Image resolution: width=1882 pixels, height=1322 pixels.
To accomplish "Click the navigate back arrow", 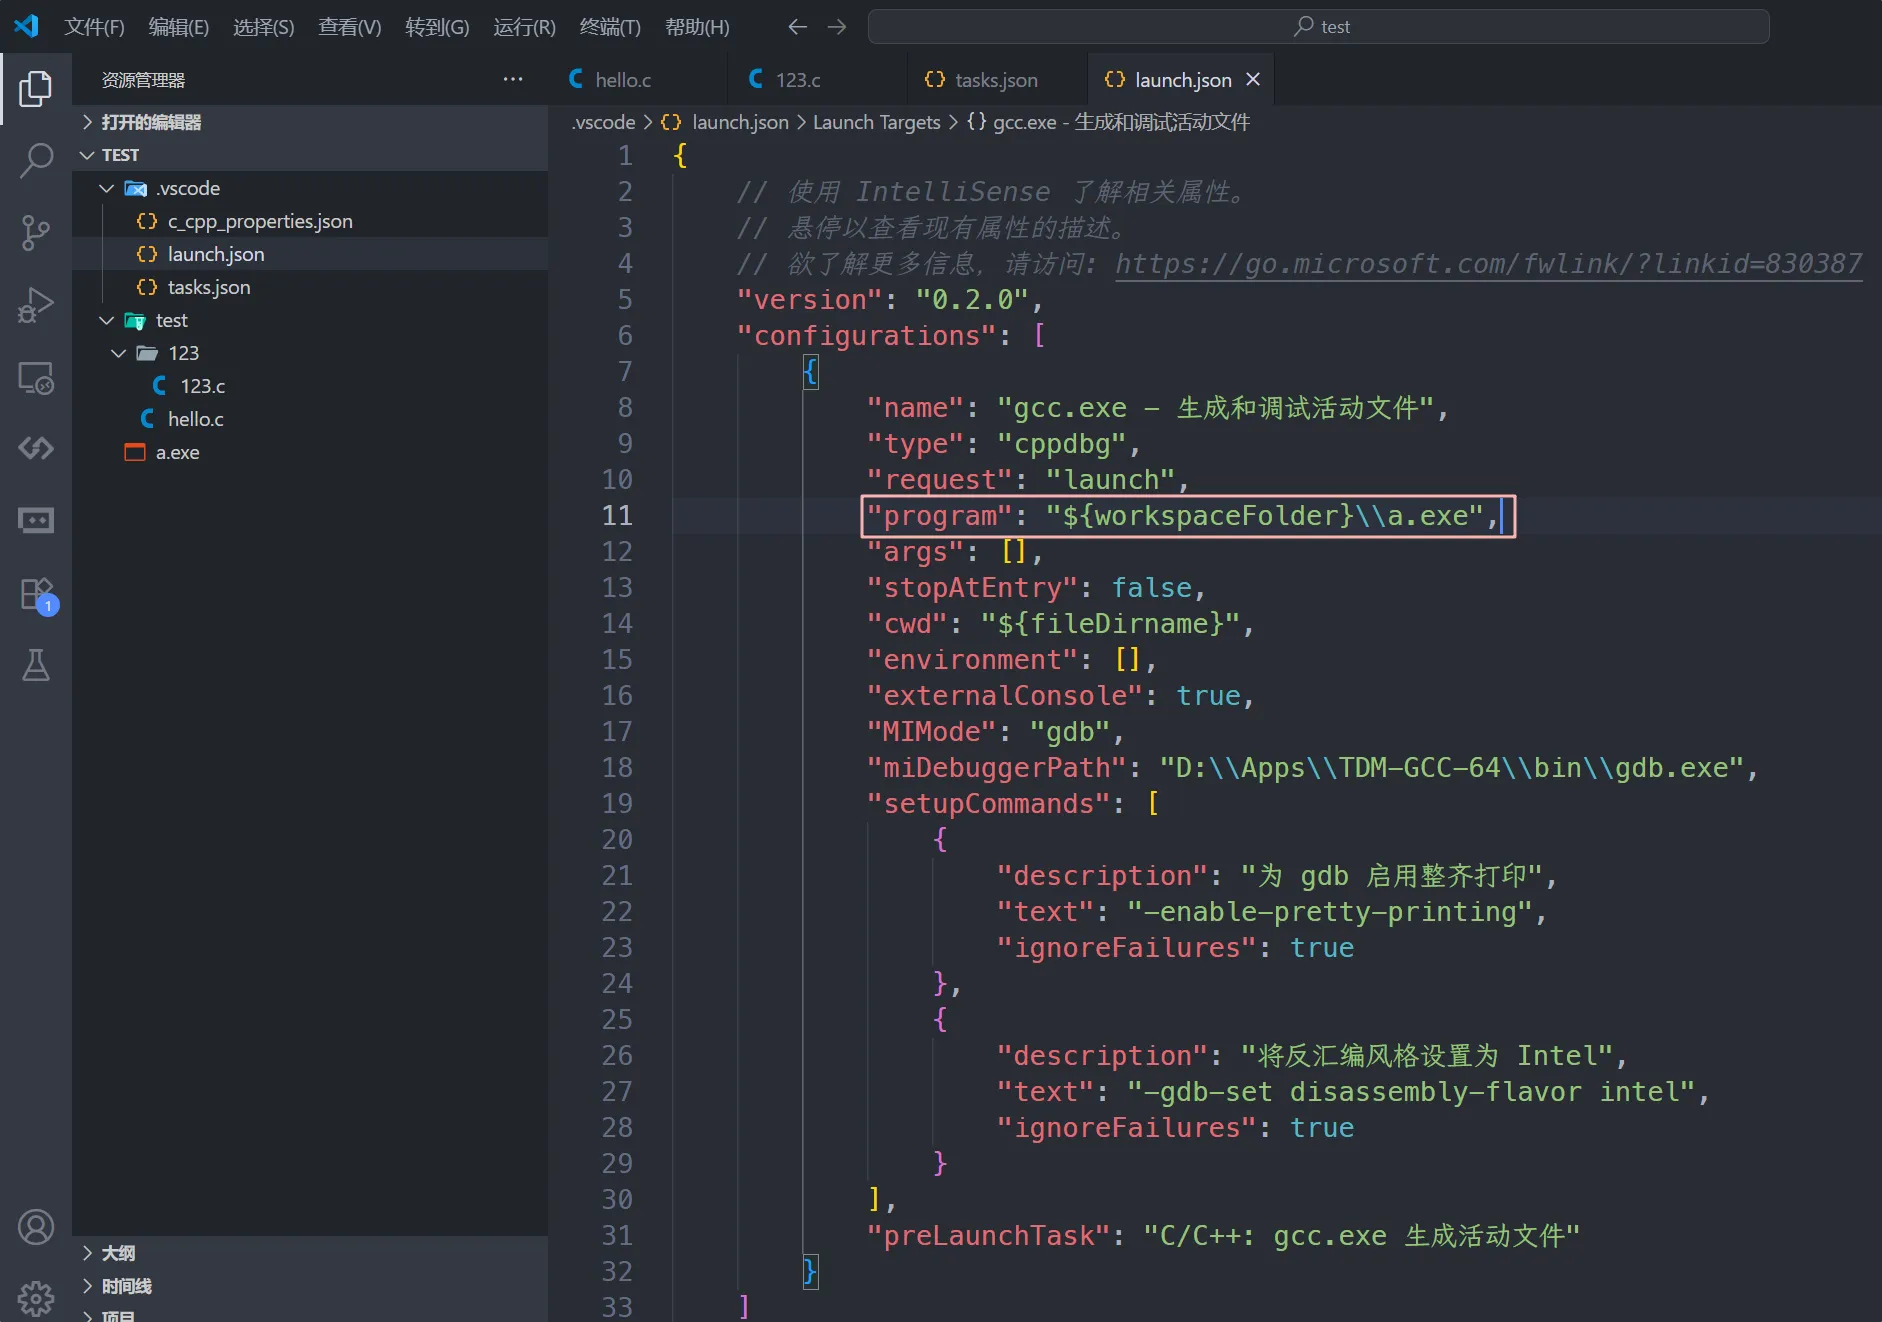I will (797, 27).
